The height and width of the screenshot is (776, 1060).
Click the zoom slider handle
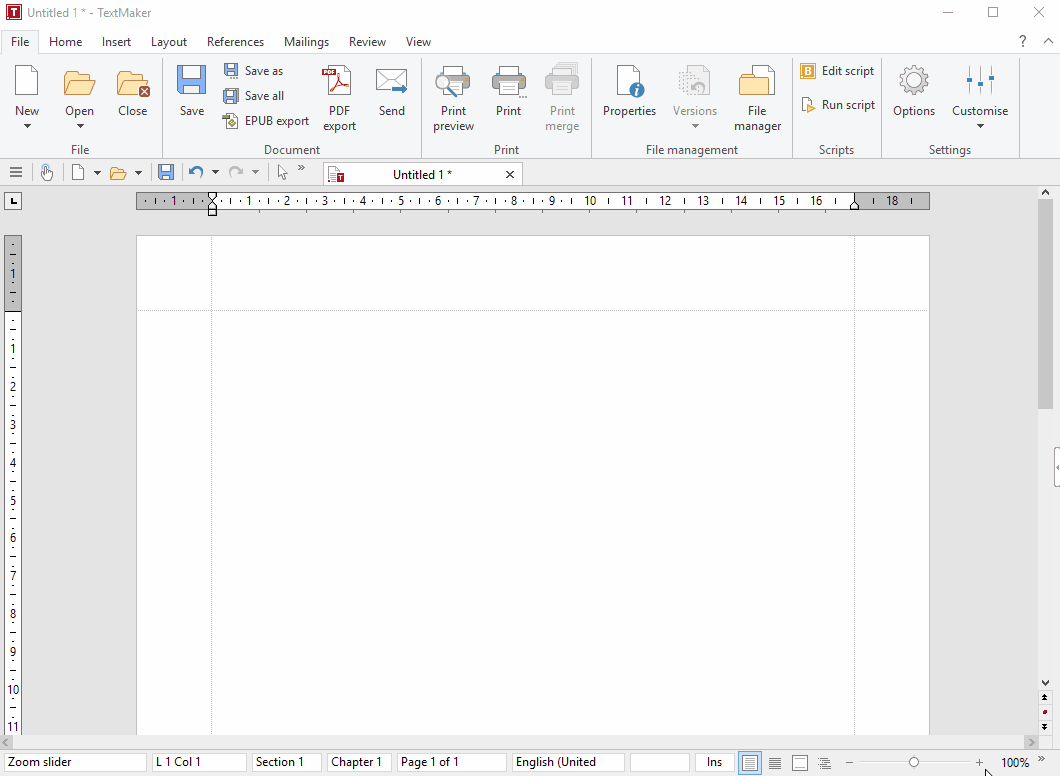point(913,763)
